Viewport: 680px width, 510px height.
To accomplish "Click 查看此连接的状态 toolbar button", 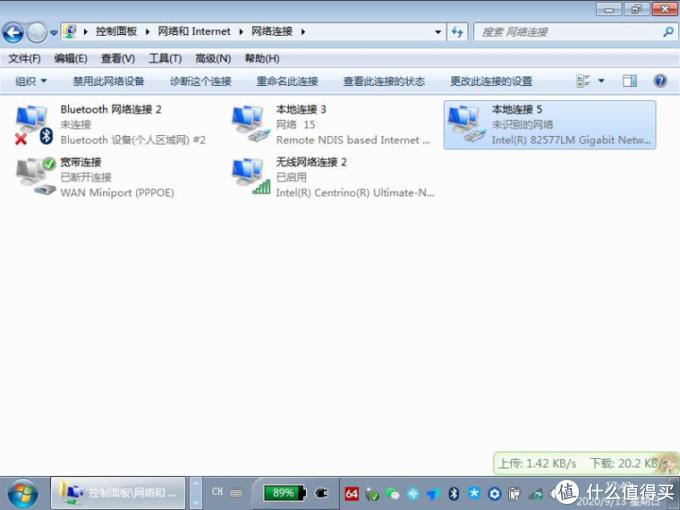I will coord(384,81).
